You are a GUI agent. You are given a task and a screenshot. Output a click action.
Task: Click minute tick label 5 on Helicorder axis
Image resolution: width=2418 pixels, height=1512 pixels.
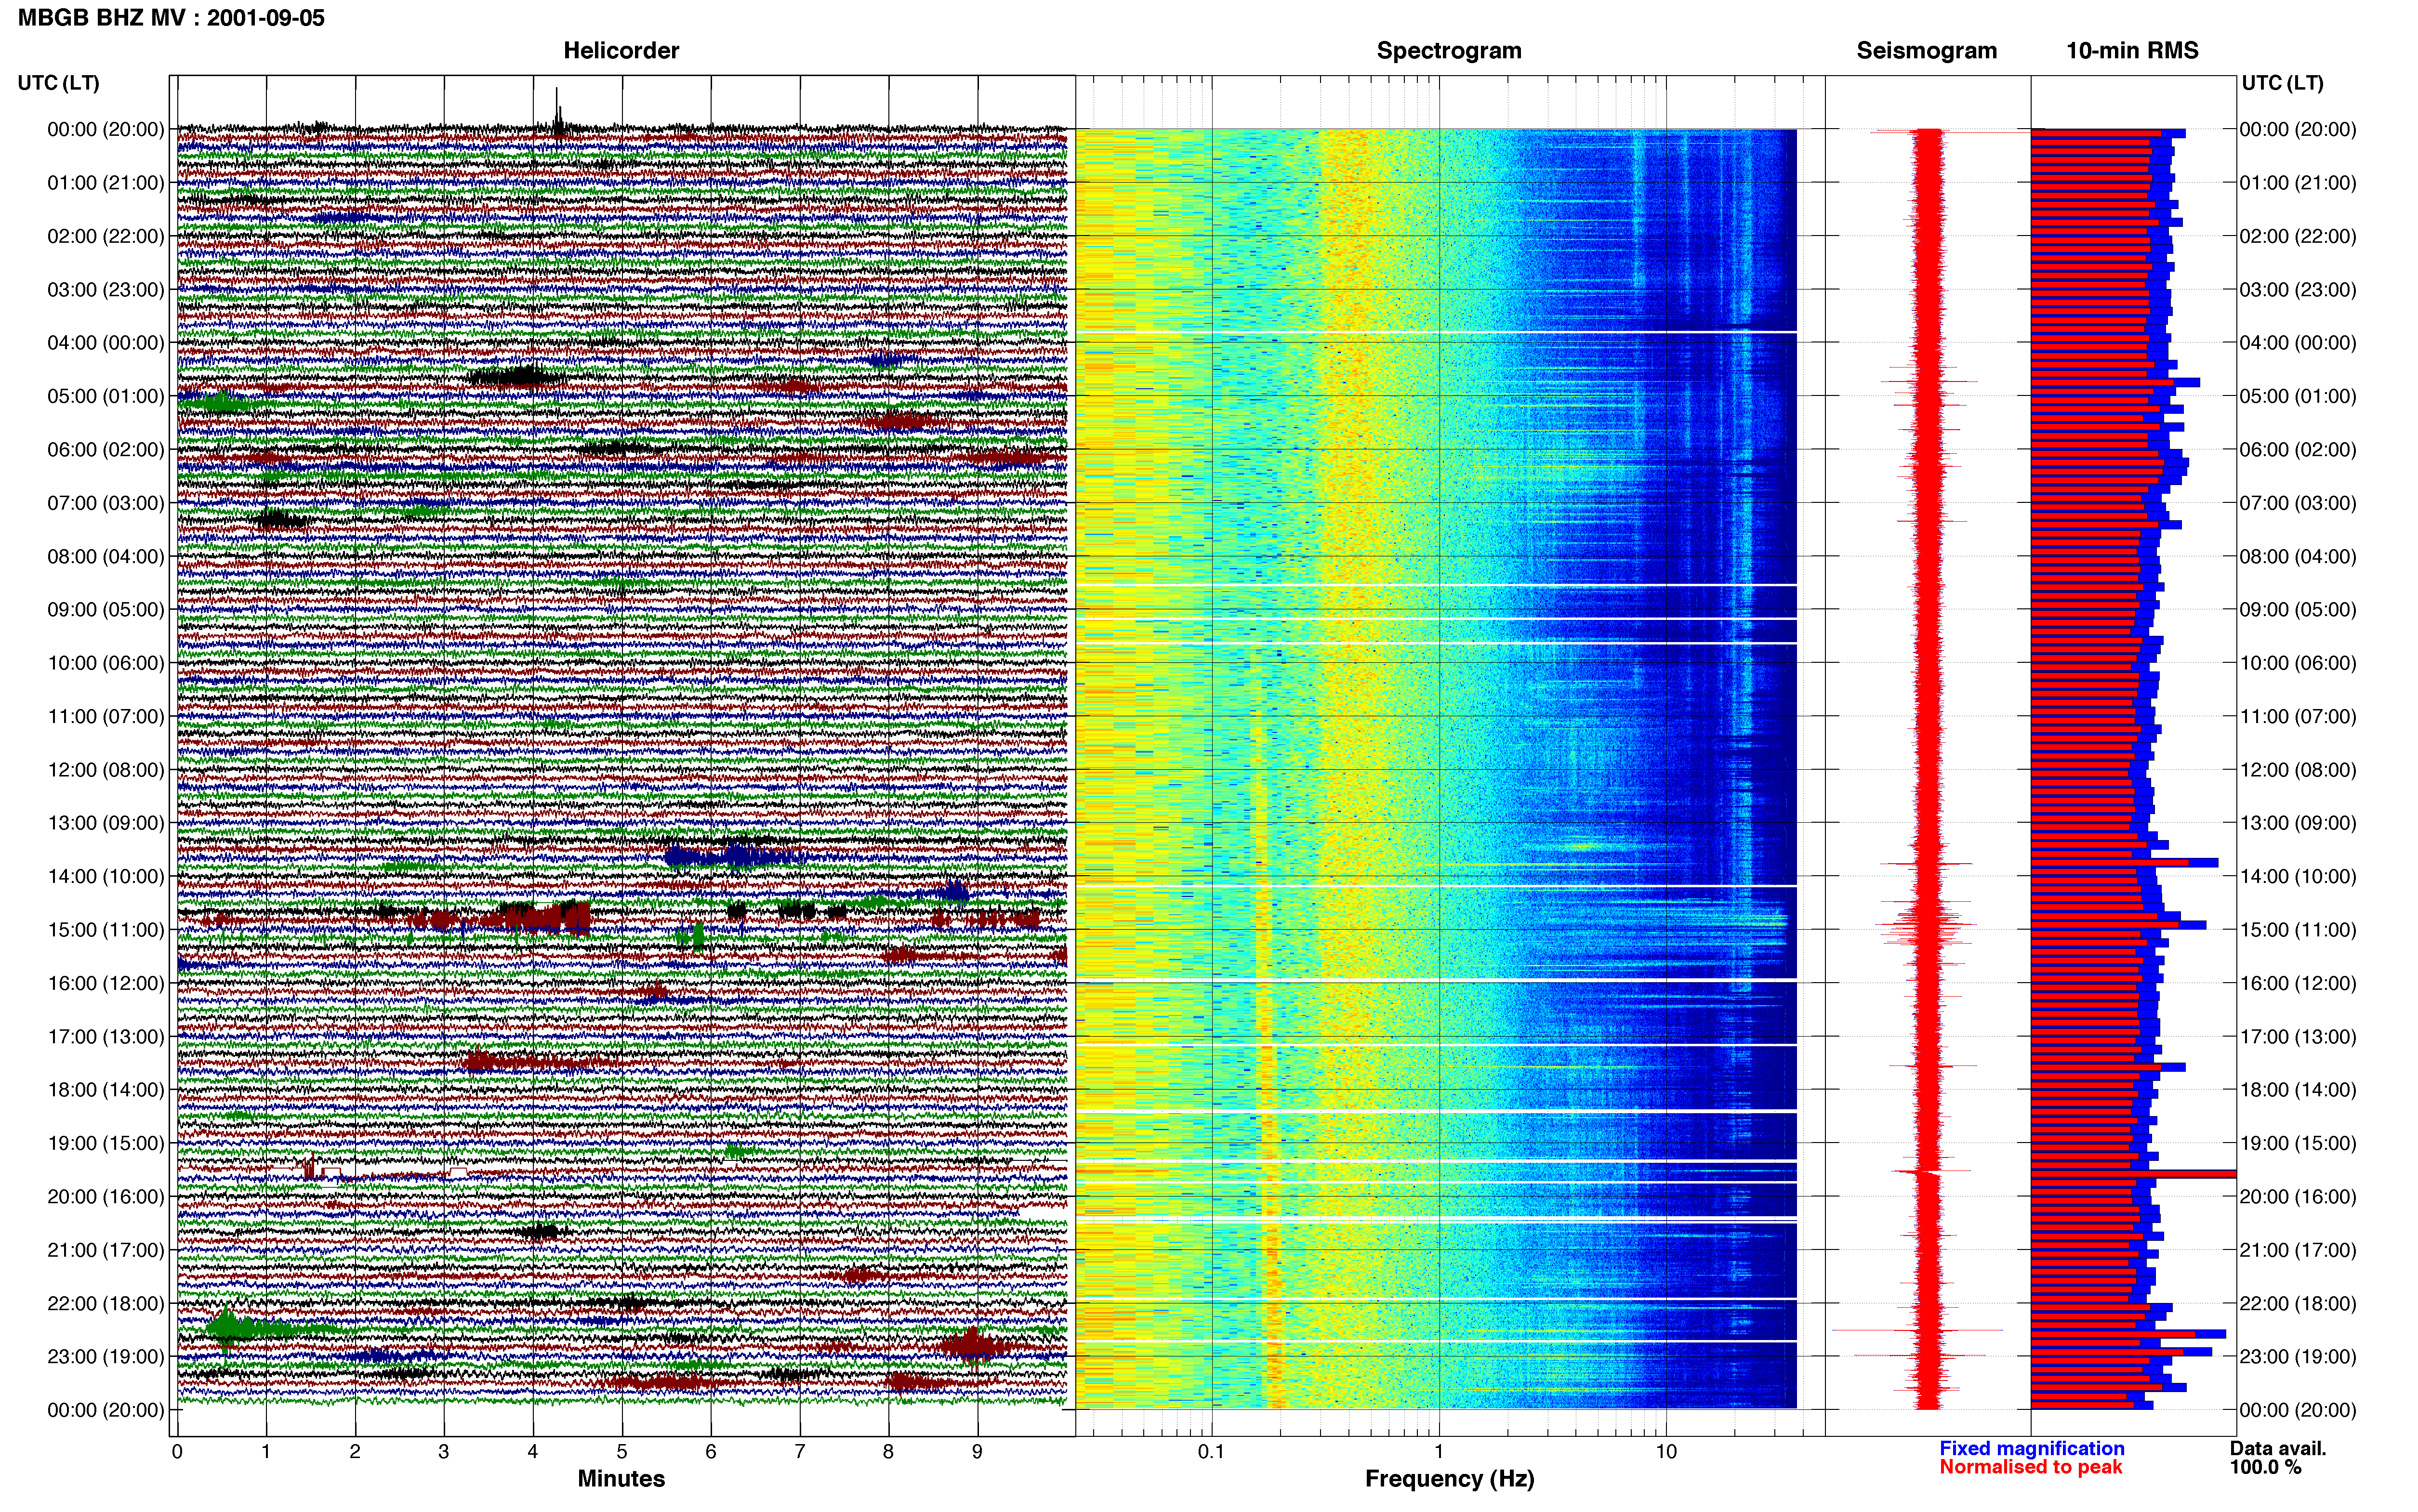click(622, 1451)
